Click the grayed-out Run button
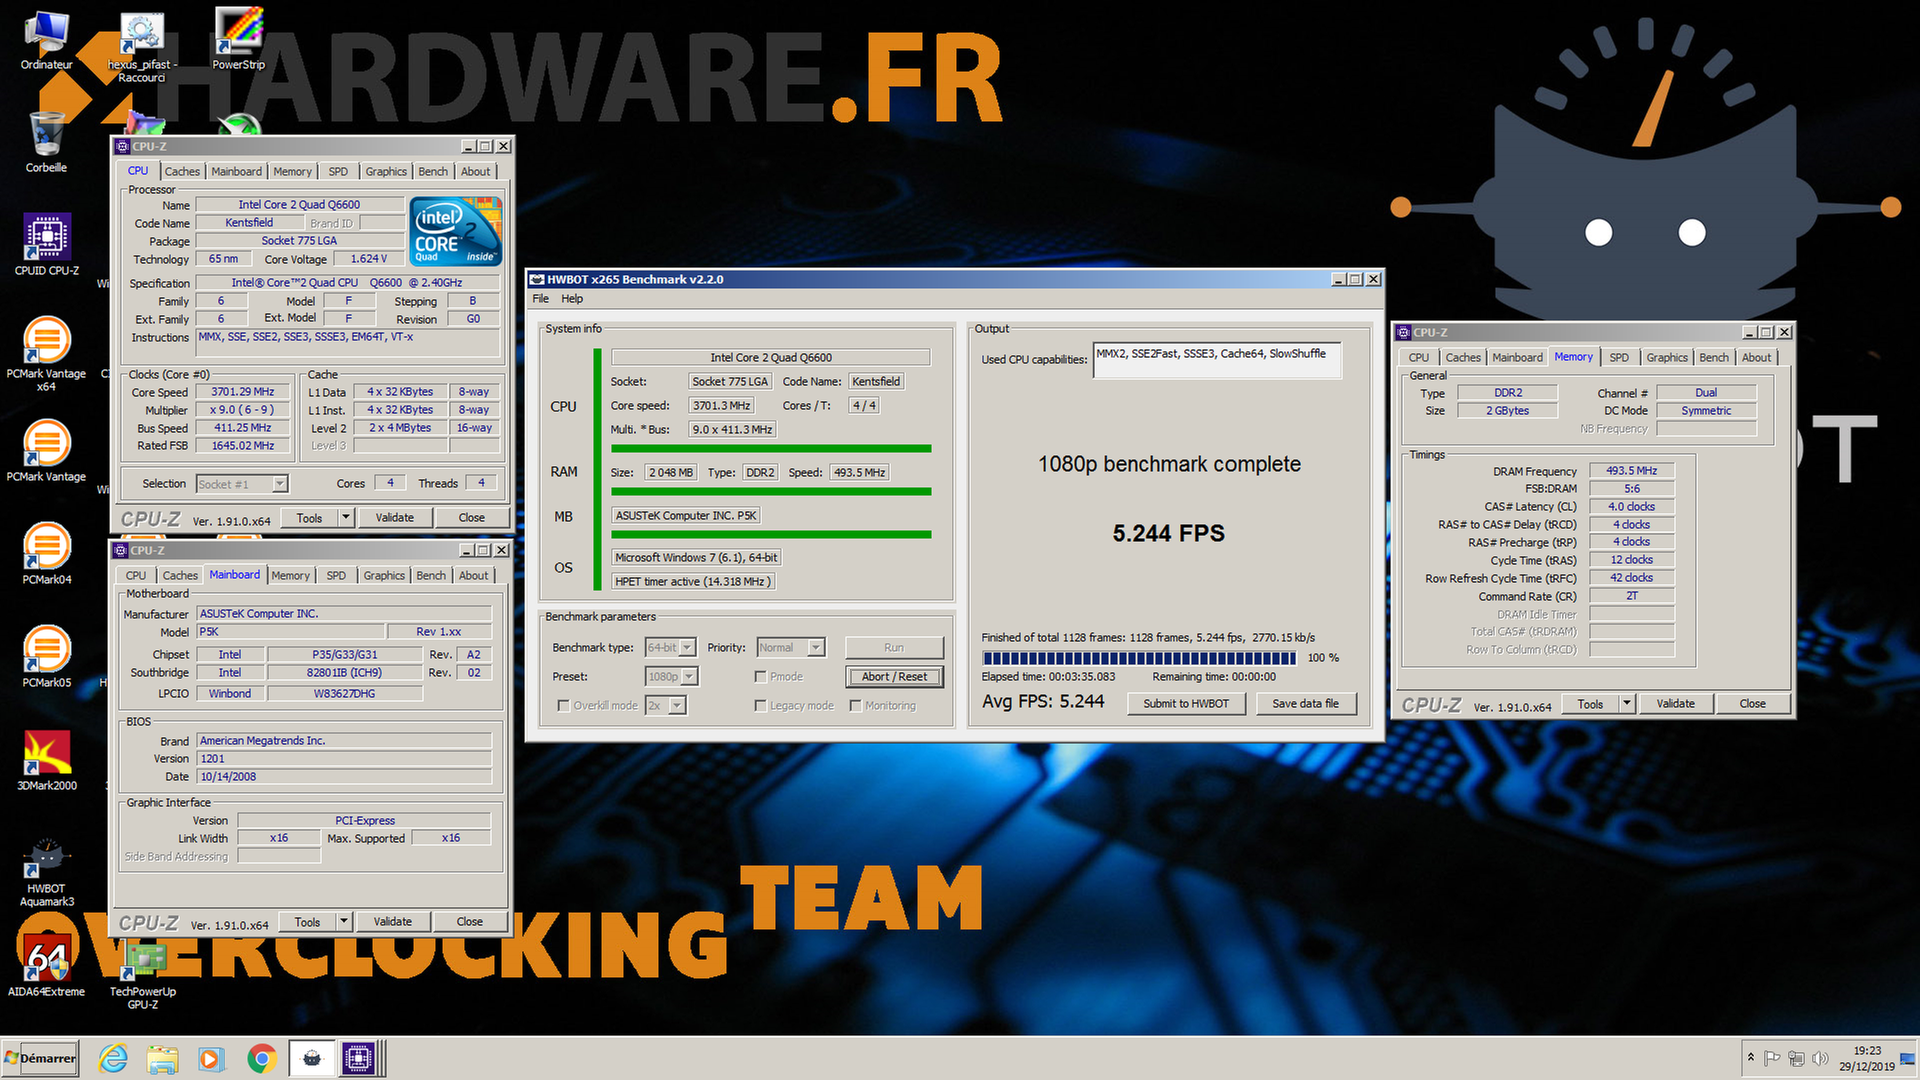 coord(894,648)
